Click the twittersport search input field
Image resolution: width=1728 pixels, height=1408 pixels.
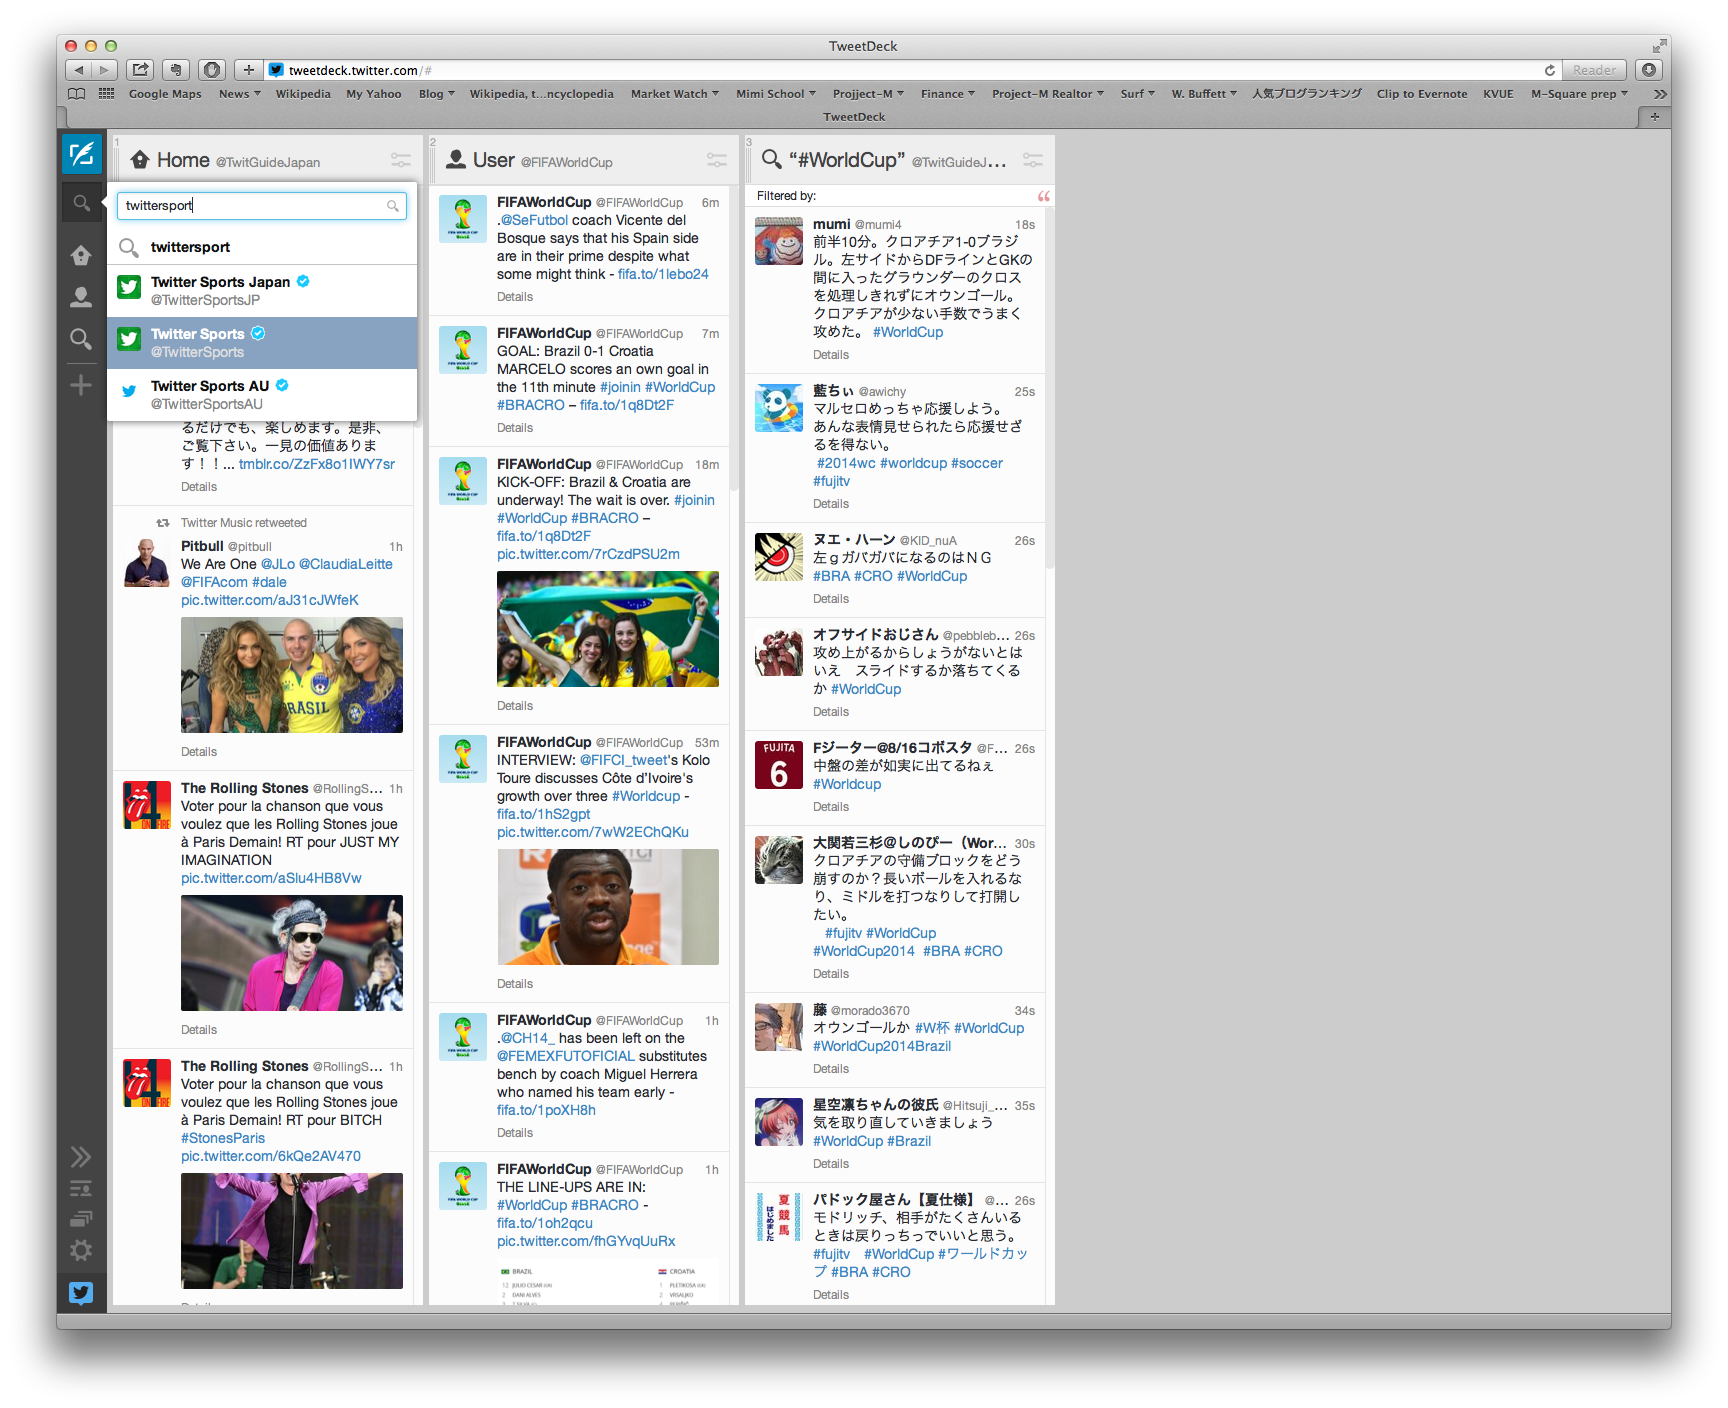[x=253, y=206]
